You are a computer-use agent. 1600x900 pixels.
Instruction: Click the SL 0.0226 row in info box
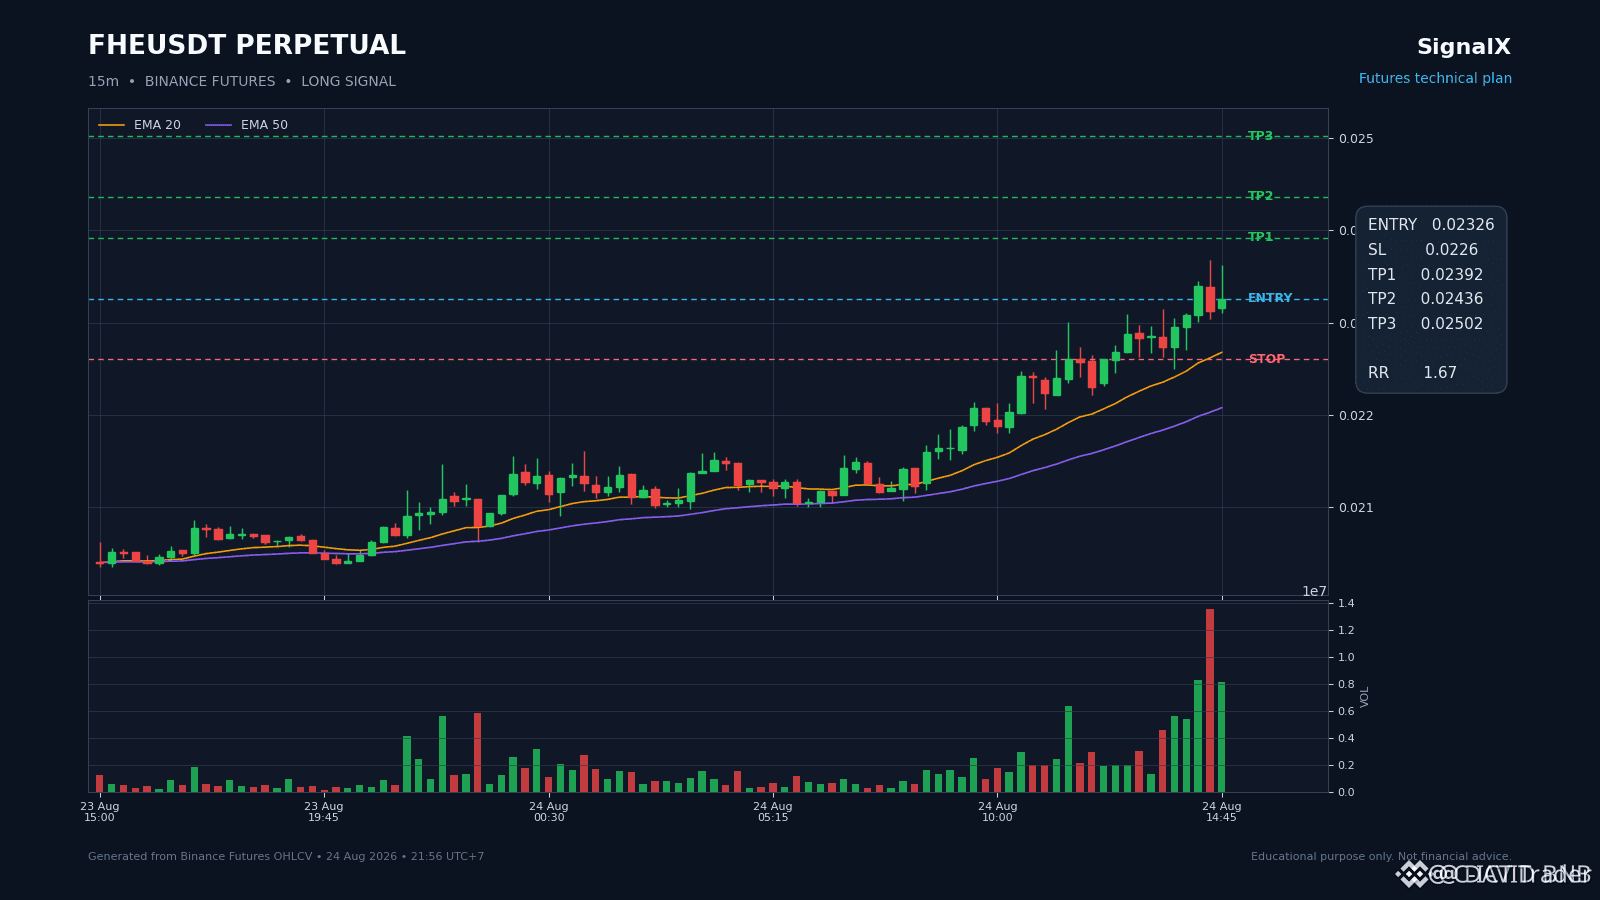(x=1423, y=250)
